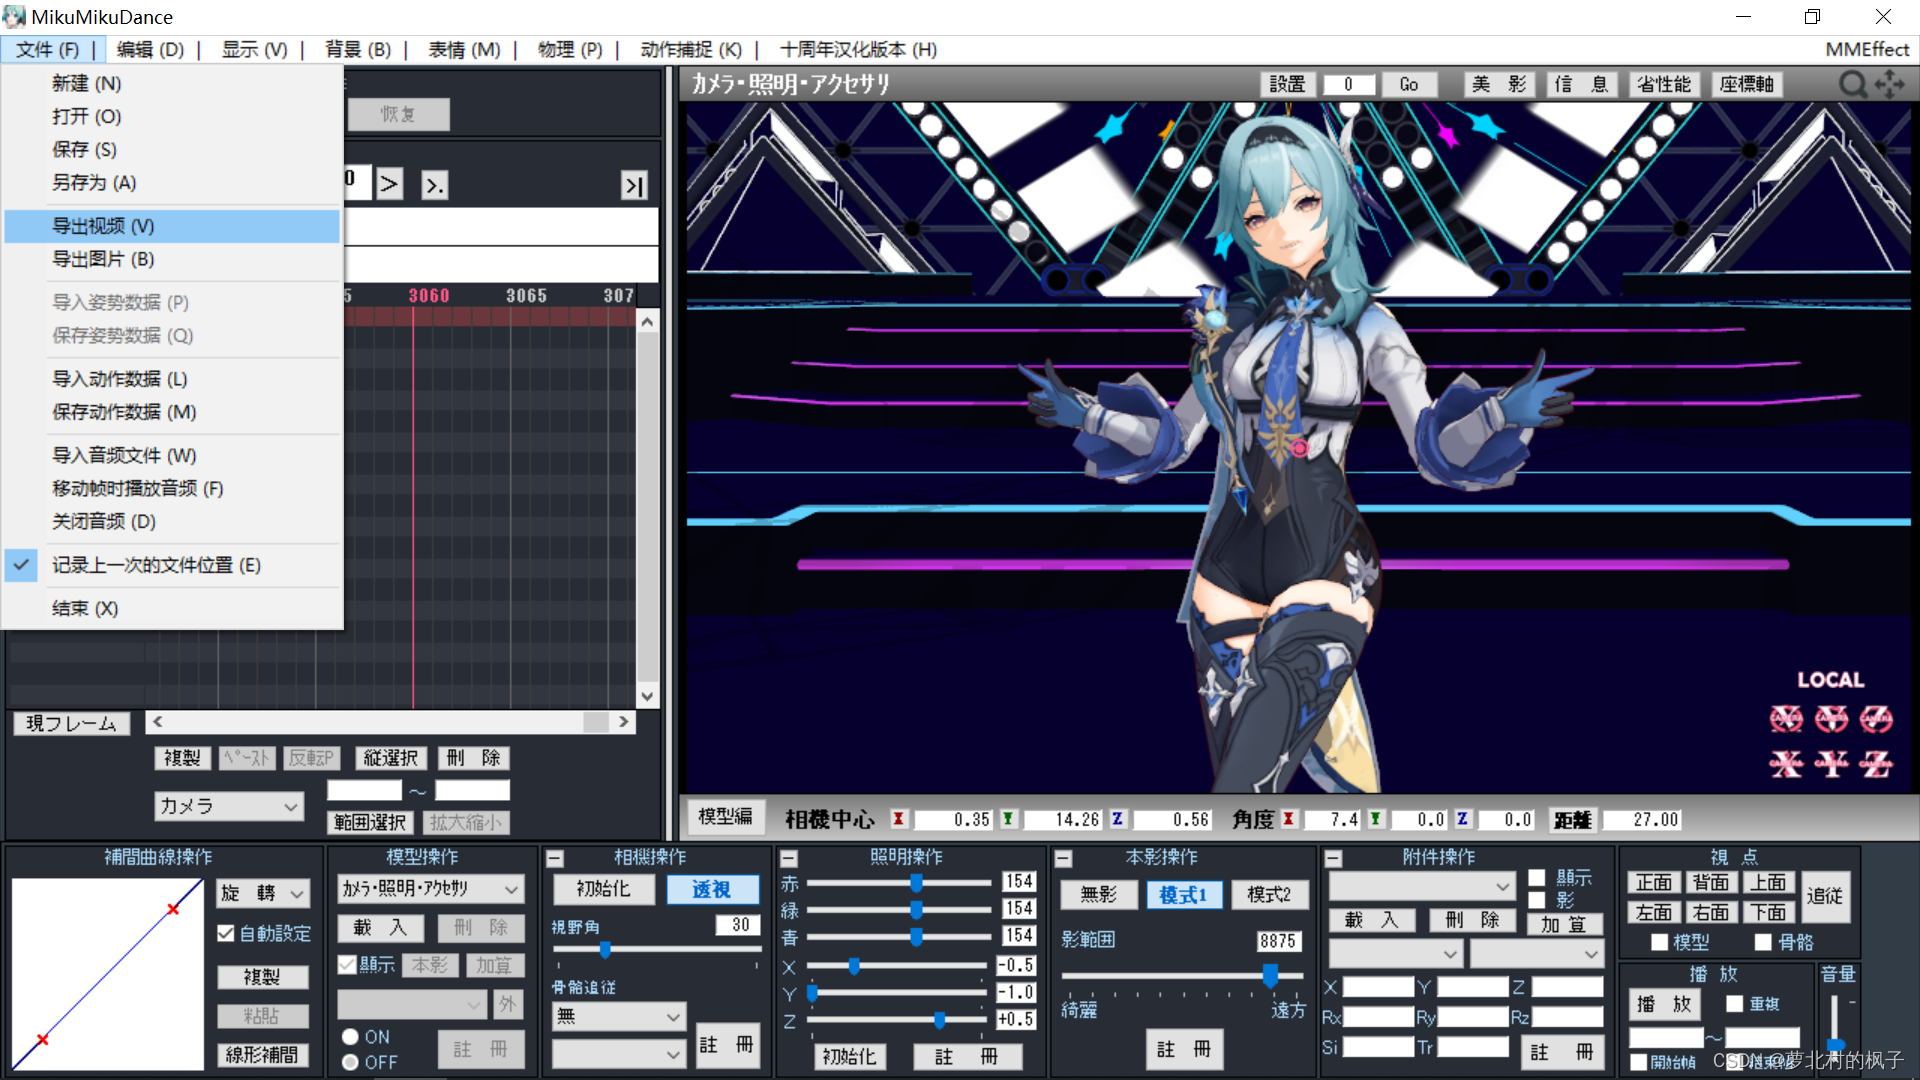
Task: Click the red X marker beside 相機中心
Action: point(898,819)
